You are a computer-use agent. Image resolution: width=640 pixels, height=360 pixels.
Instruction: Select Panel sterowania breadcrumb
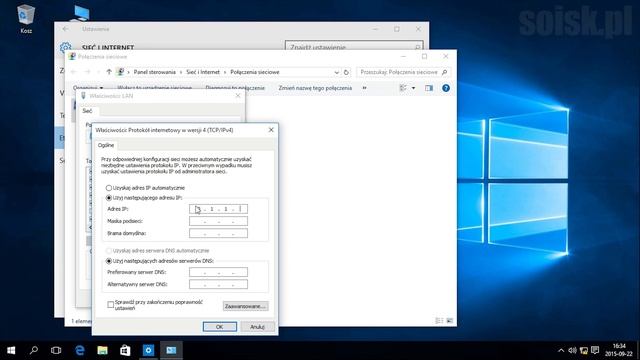(155, 72)
